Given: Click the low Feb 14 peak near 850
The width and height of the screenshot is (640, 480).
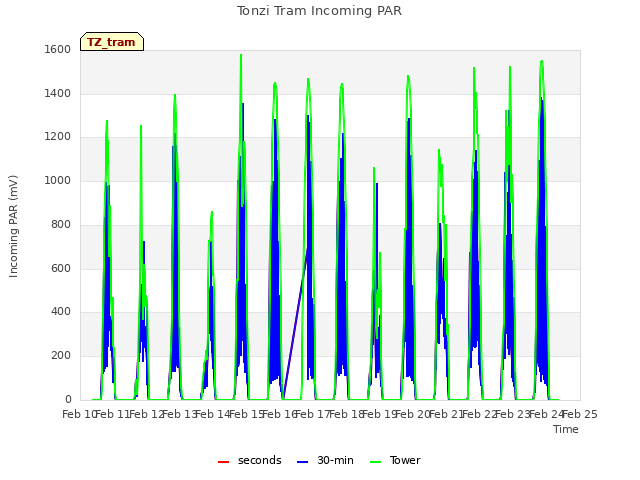Looking at the screenshot, I should coord(211,213).
